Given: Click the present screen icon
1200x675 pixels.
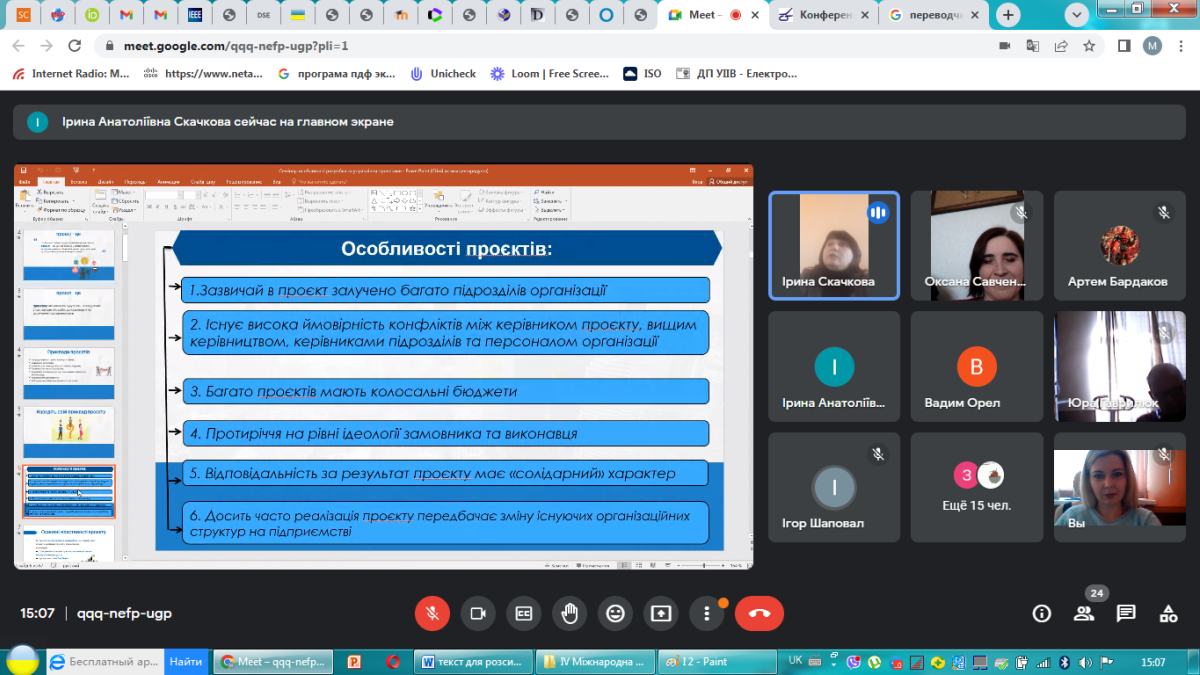Looking at the screenshot, I should coord(661,613).
